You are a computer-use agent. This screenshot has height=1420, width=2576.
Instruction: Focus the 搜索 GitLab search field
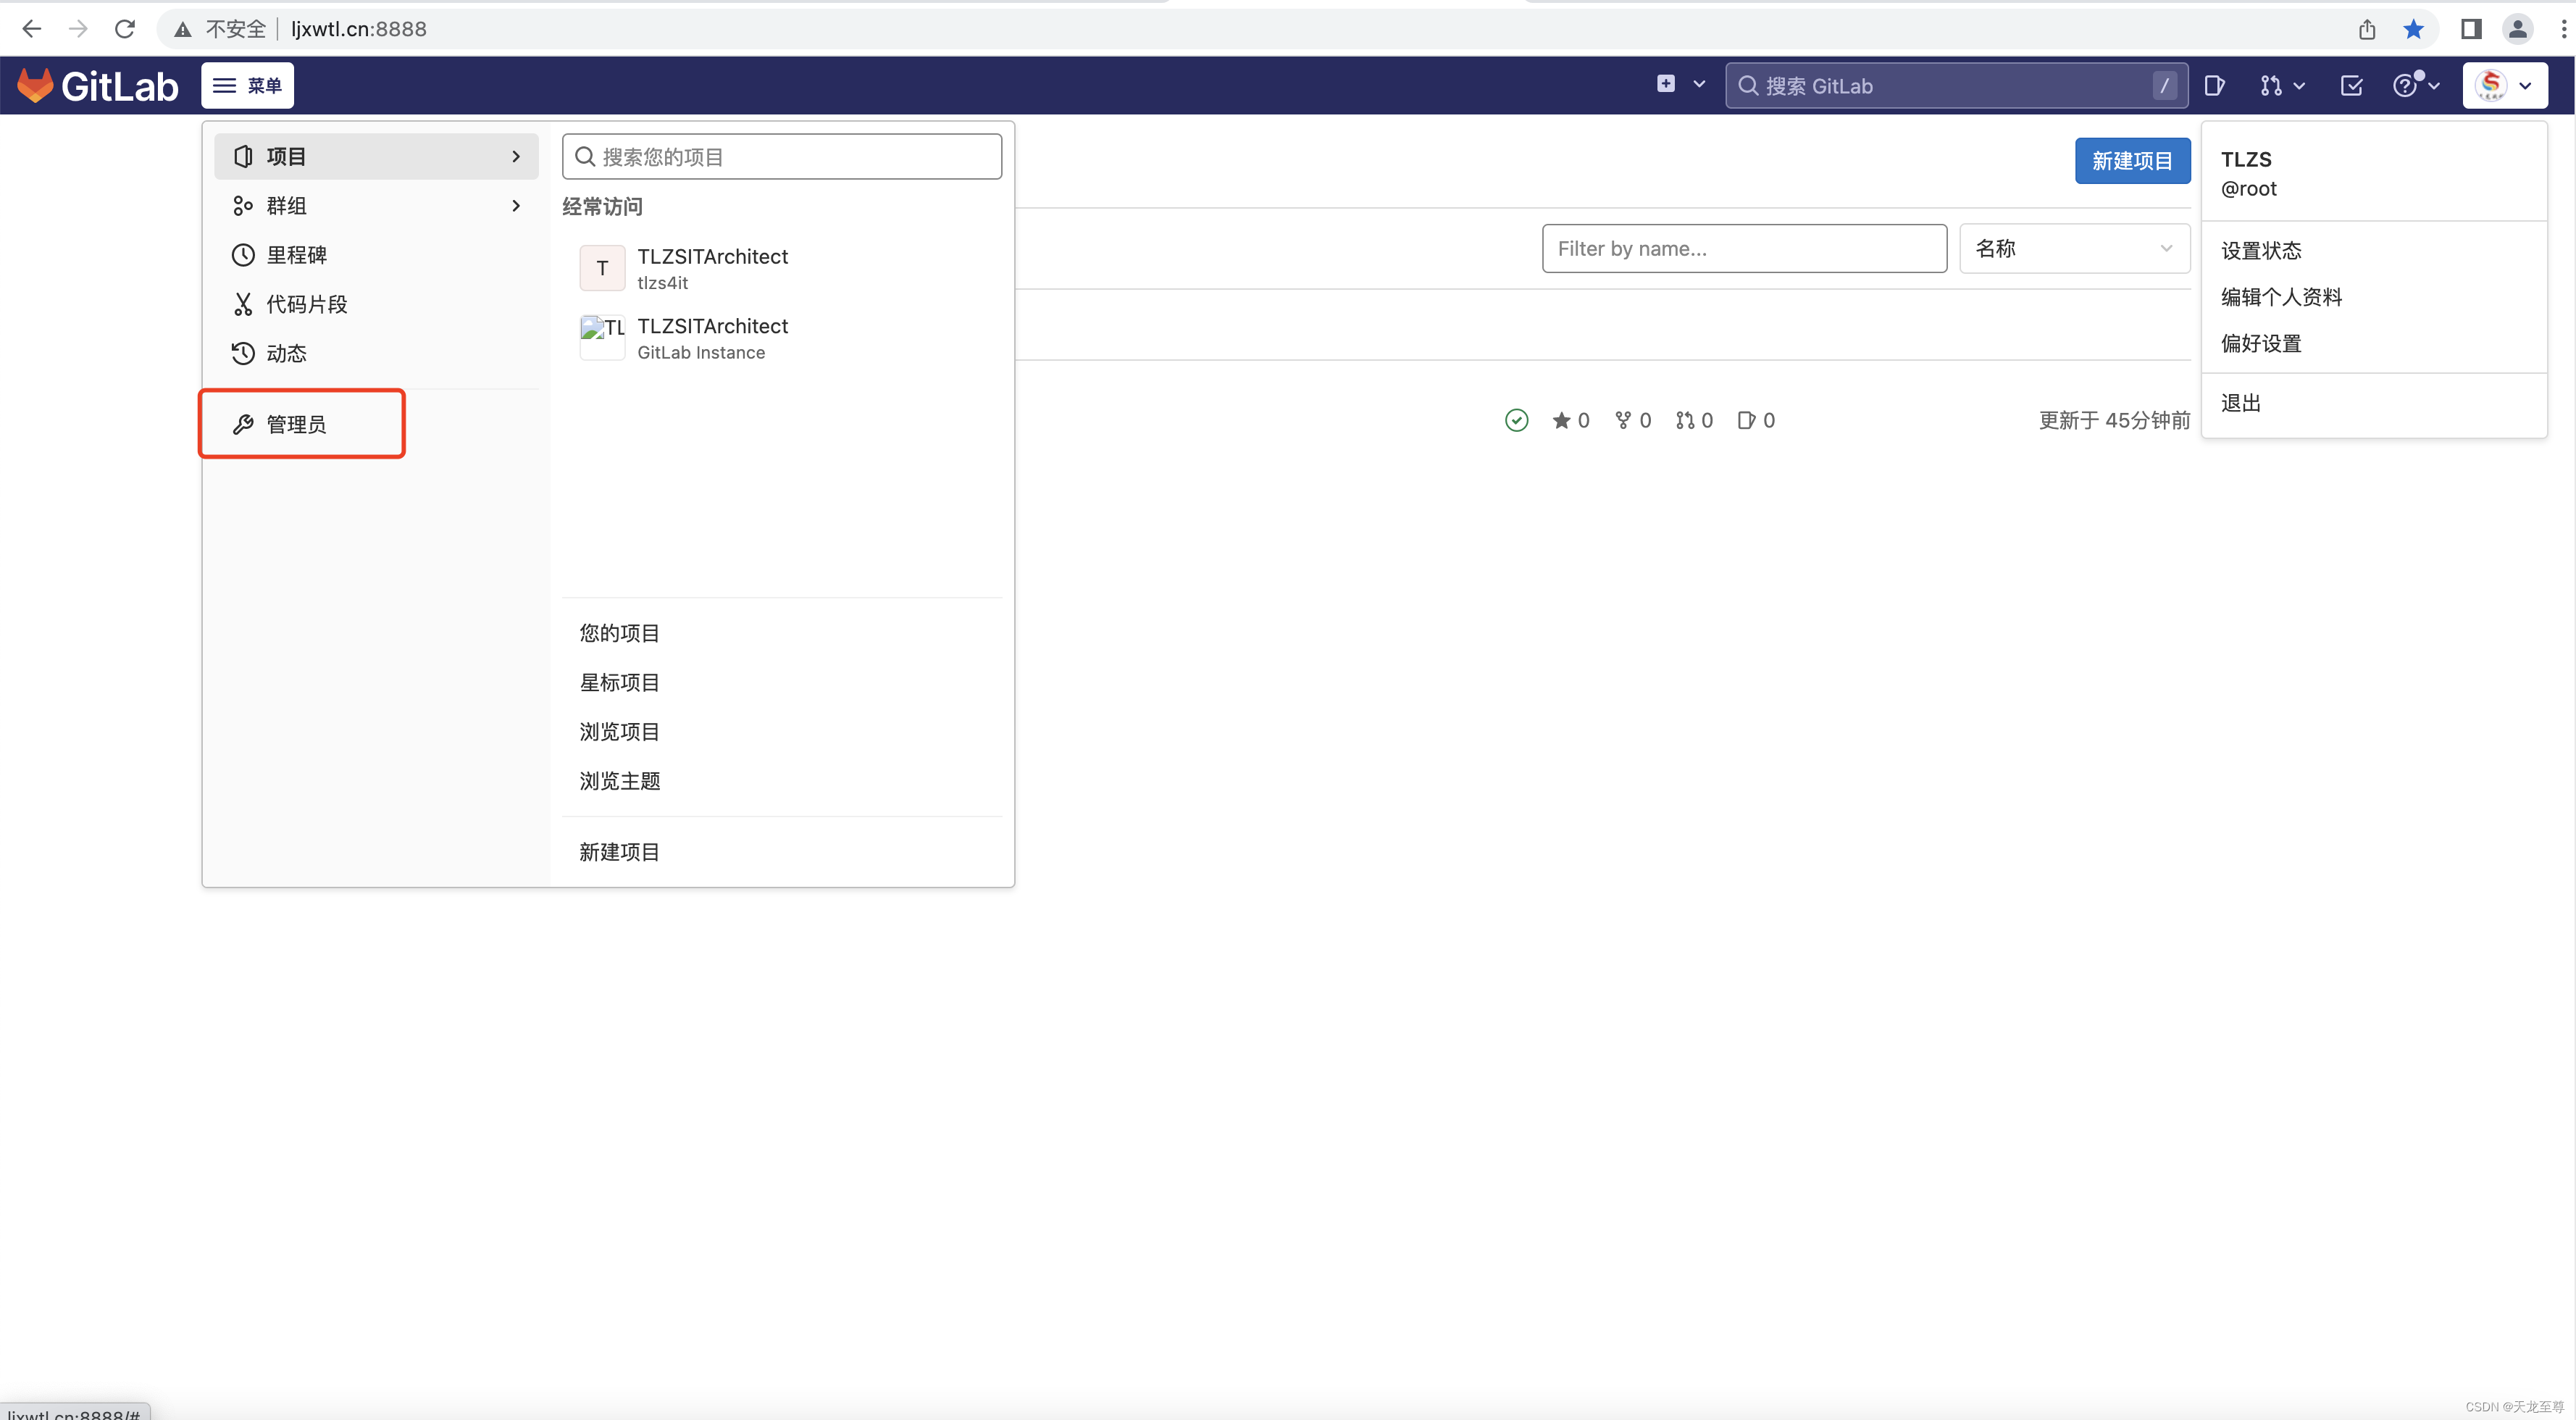pos(1956,85)
